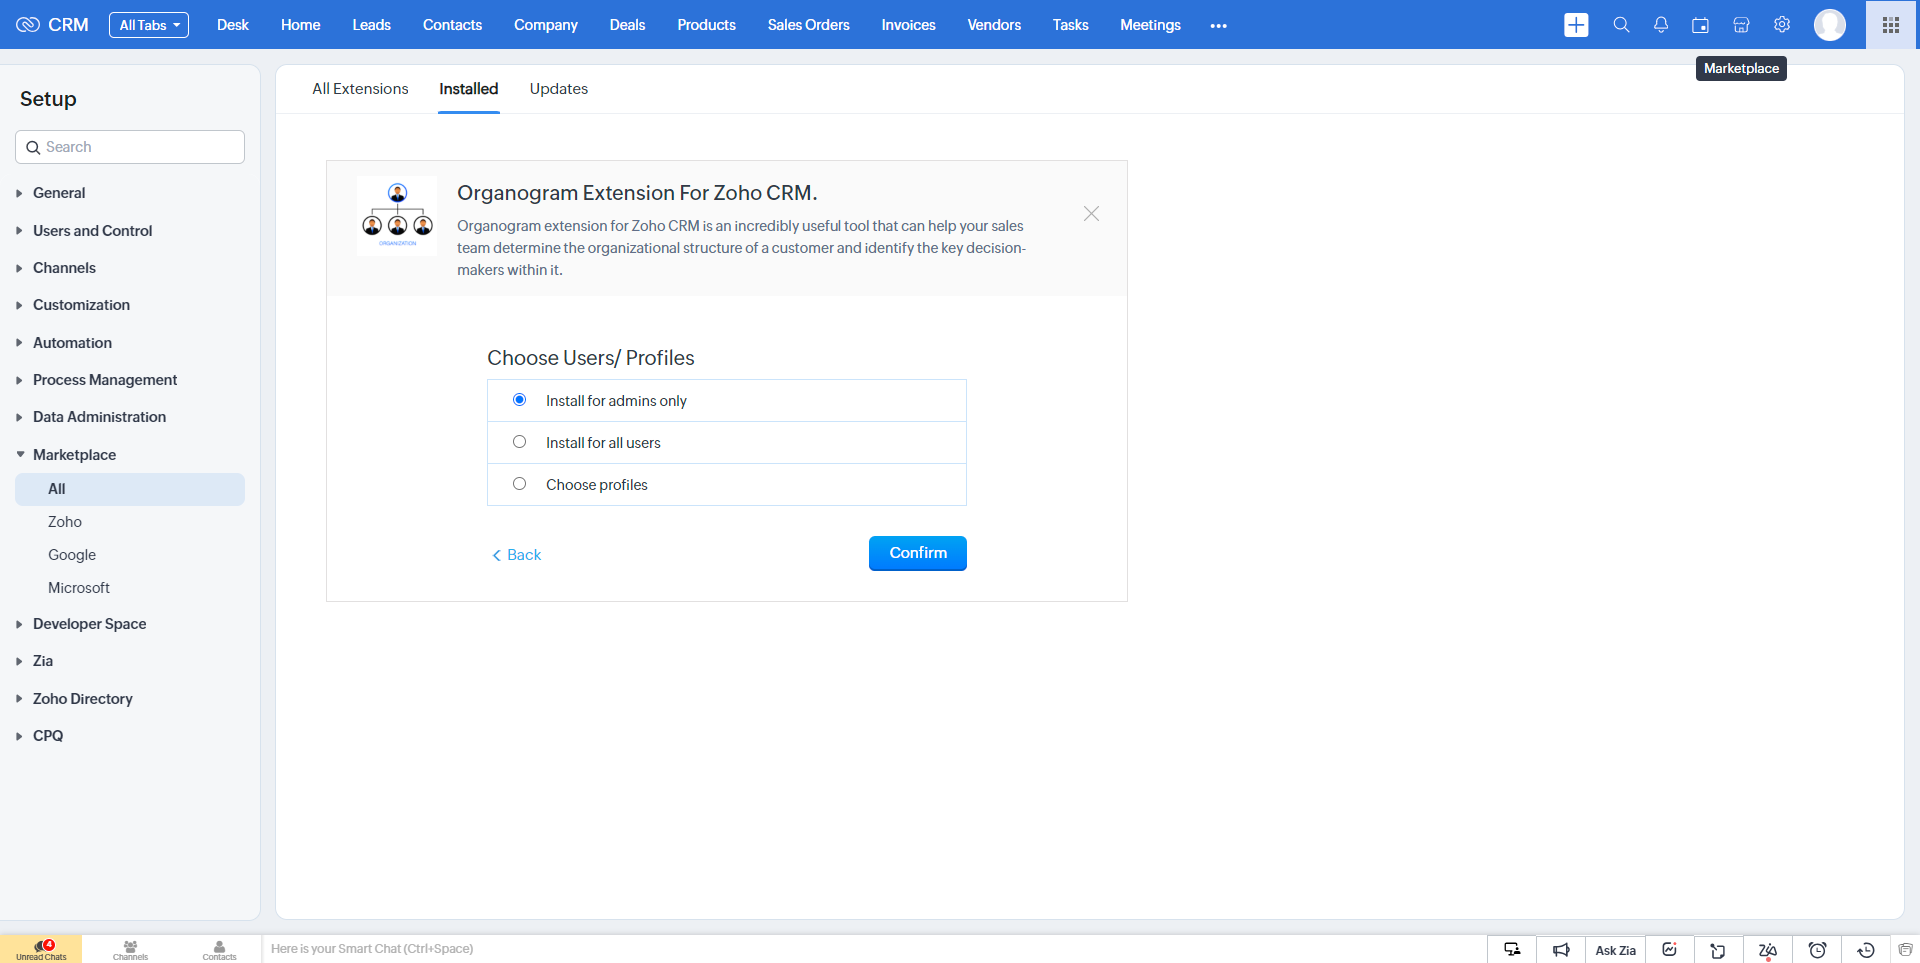Select Install for admins only radio
Viewport: 1920px width, 963px height.
[519, 400]
